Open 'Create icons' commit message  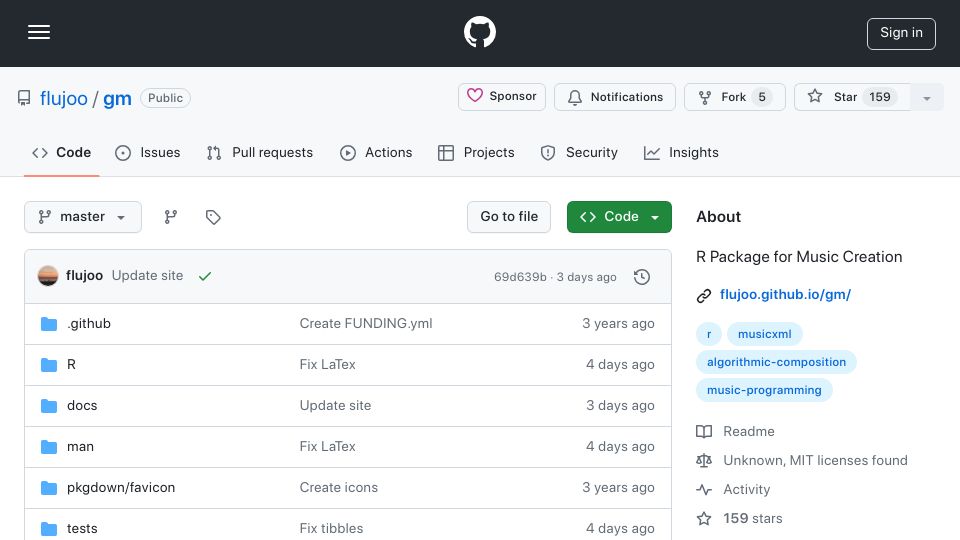(339, 487)
